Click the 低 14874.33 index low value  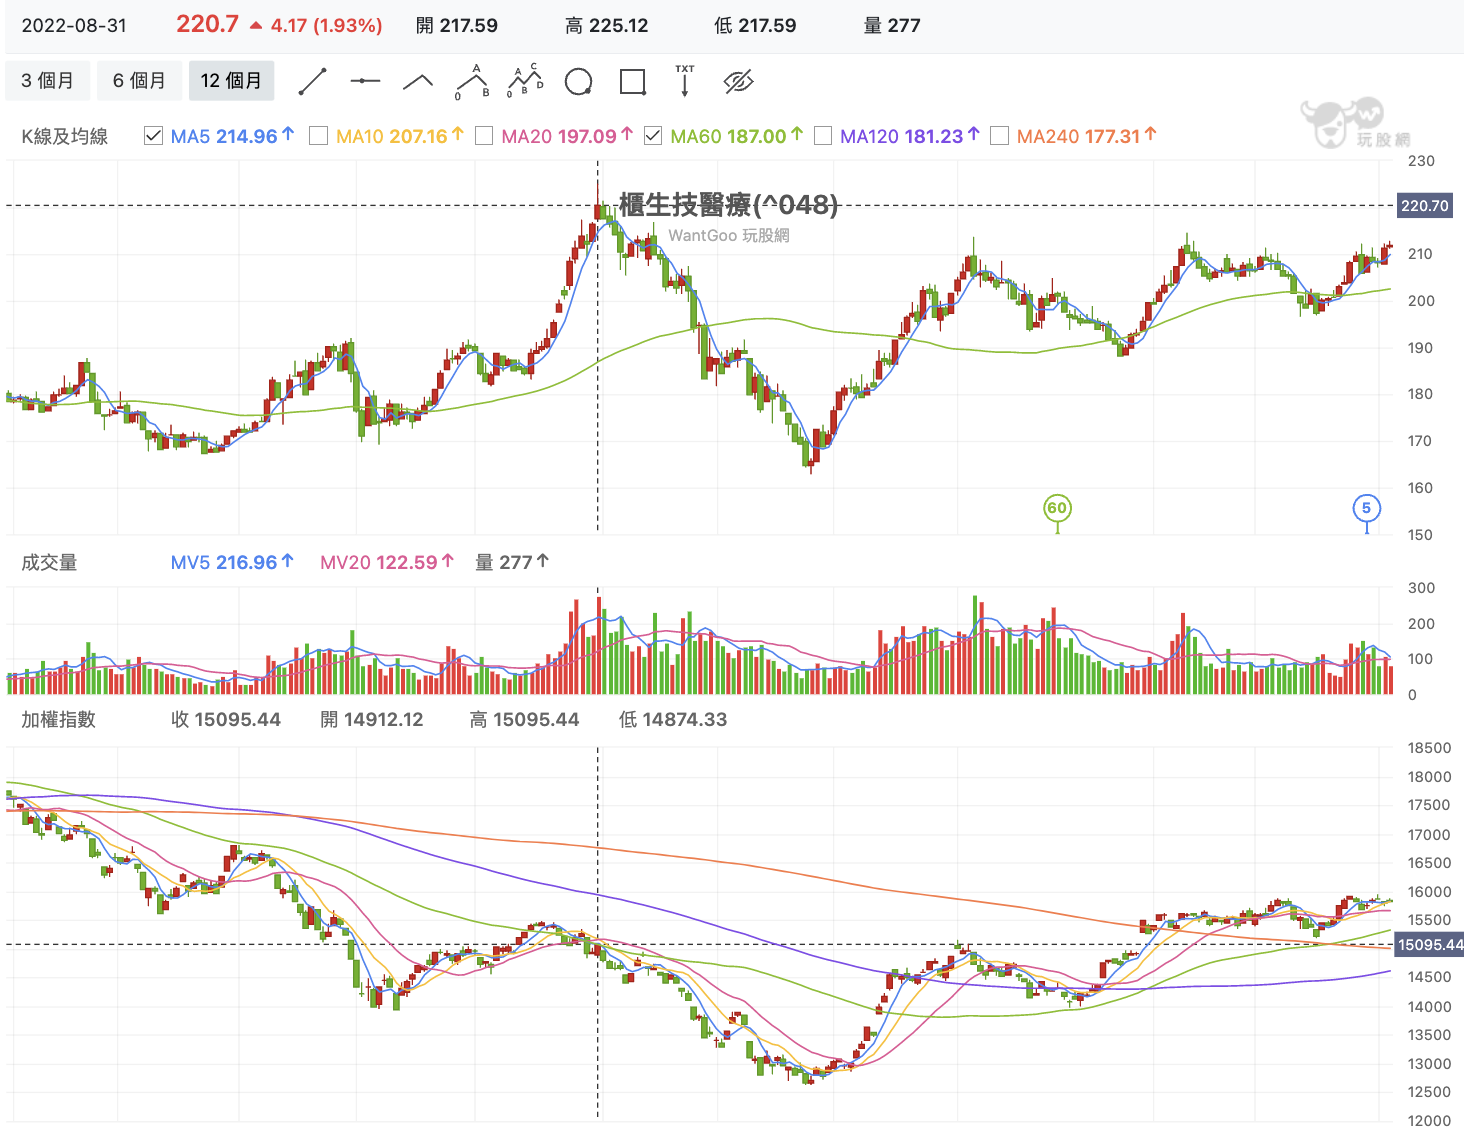673,720
